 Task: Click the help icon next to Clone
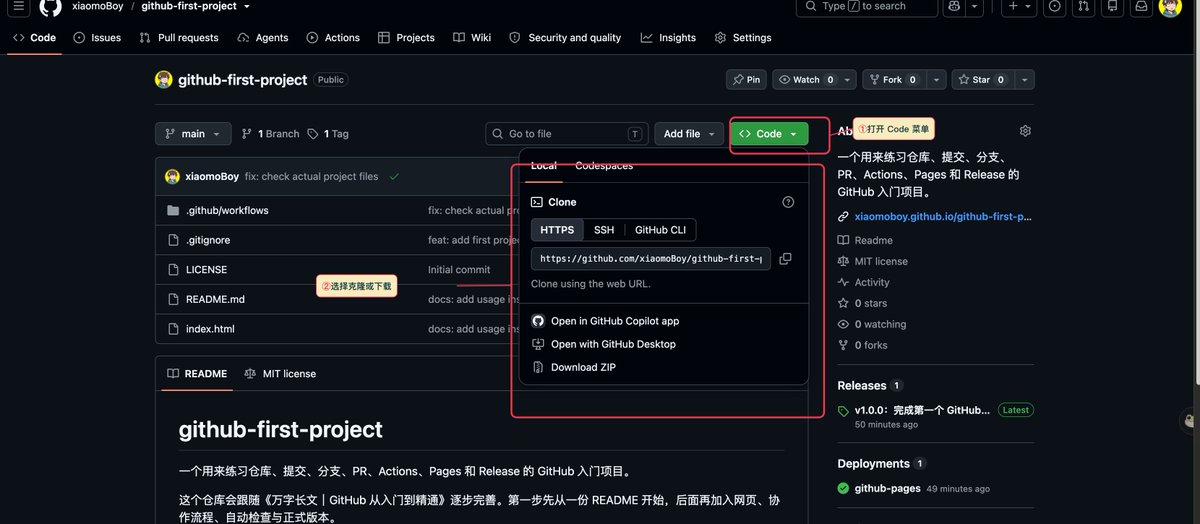coord(788,202)
